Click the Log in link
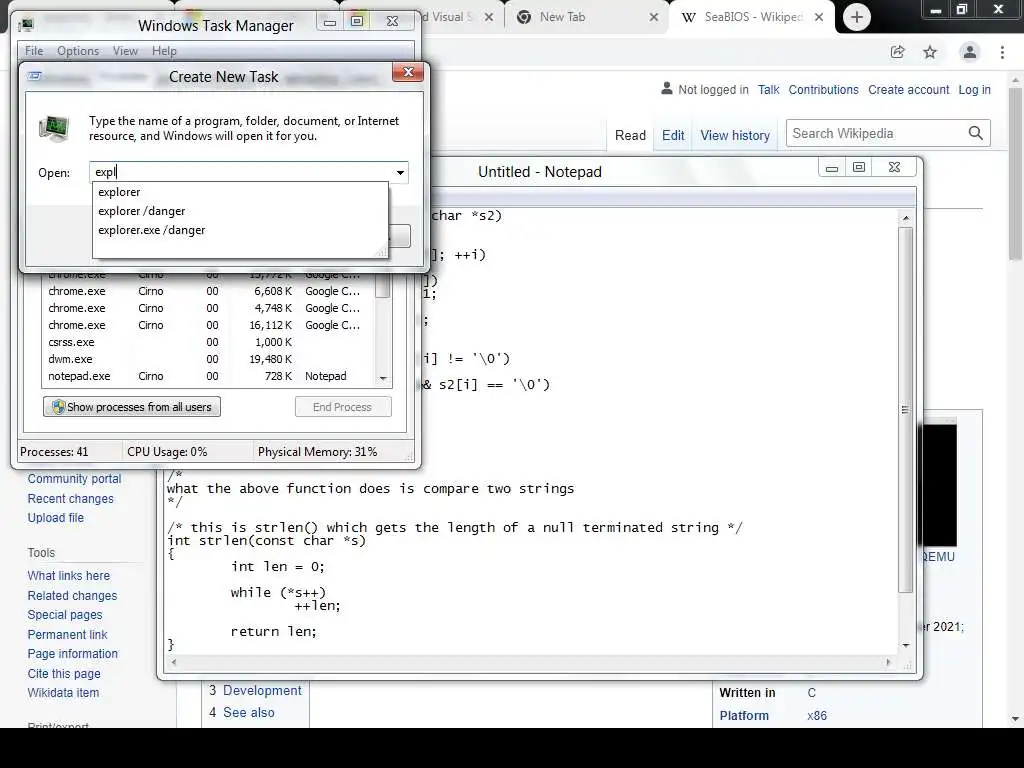The width and height of the screenshot is (1024, 768). point(974,89)
